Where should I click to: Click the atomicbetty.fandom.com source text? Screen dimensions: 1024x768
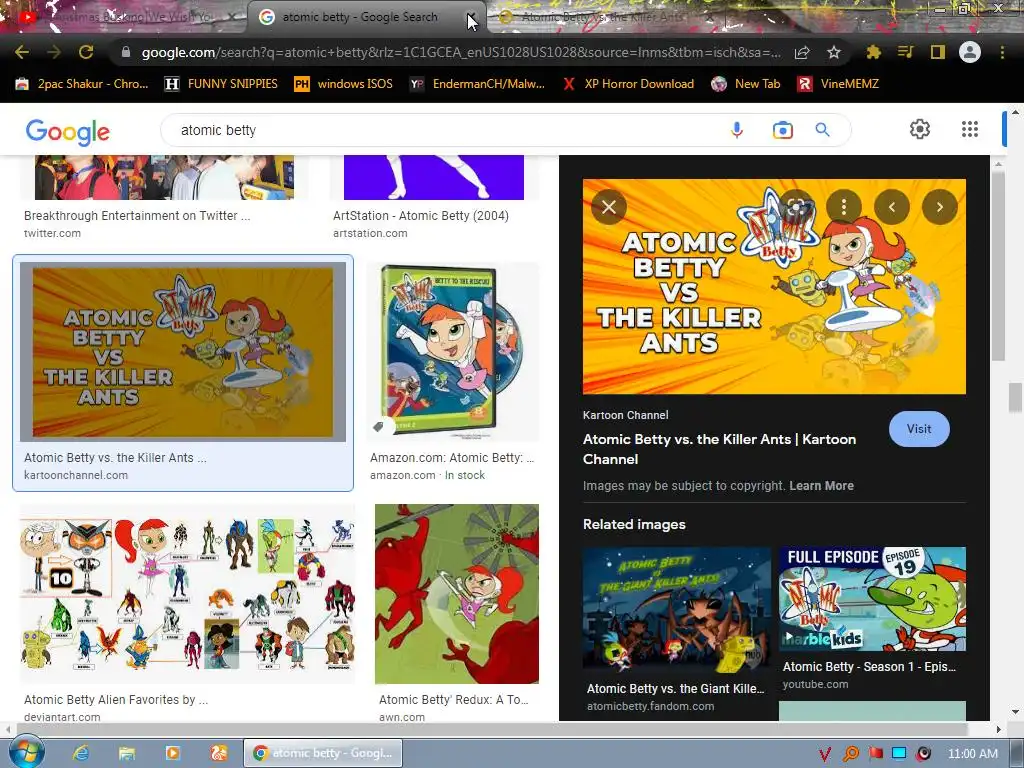coord(650,706)
